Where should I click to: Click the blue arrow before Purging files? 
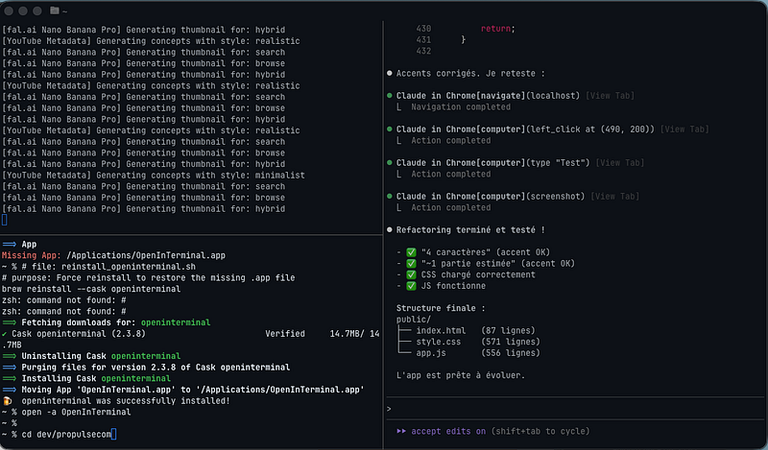[x=9, y=367]
